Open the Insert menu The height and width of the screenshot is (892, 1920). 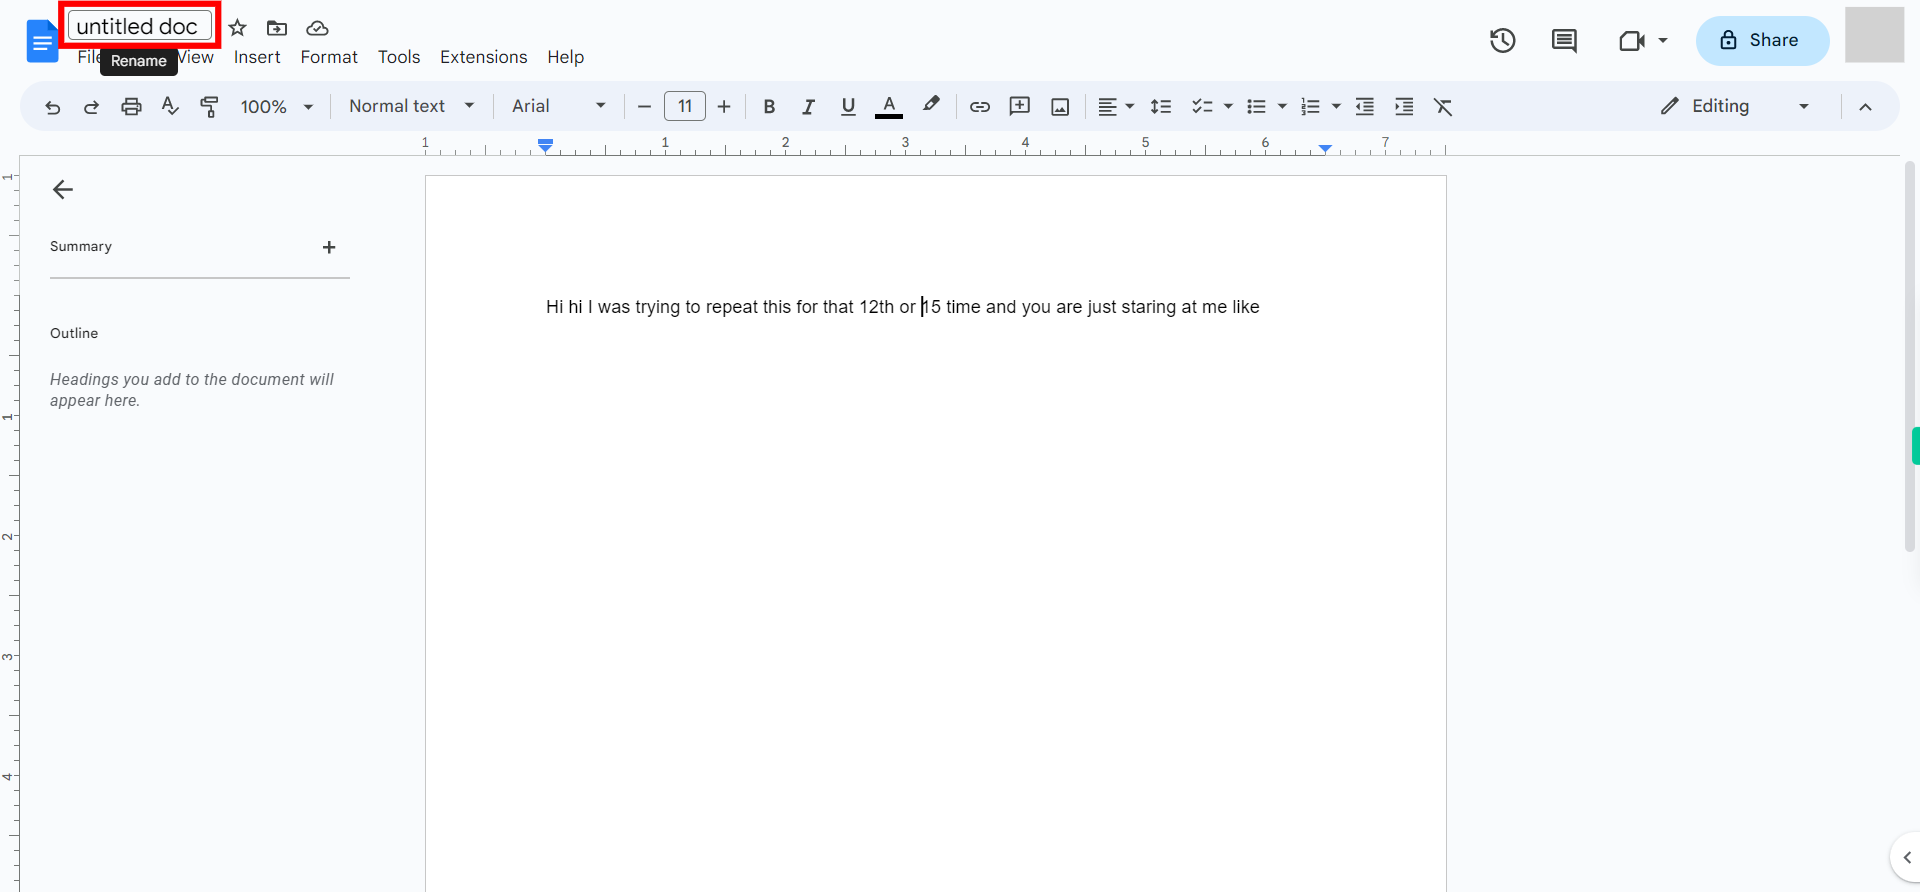tap(257, 57)
